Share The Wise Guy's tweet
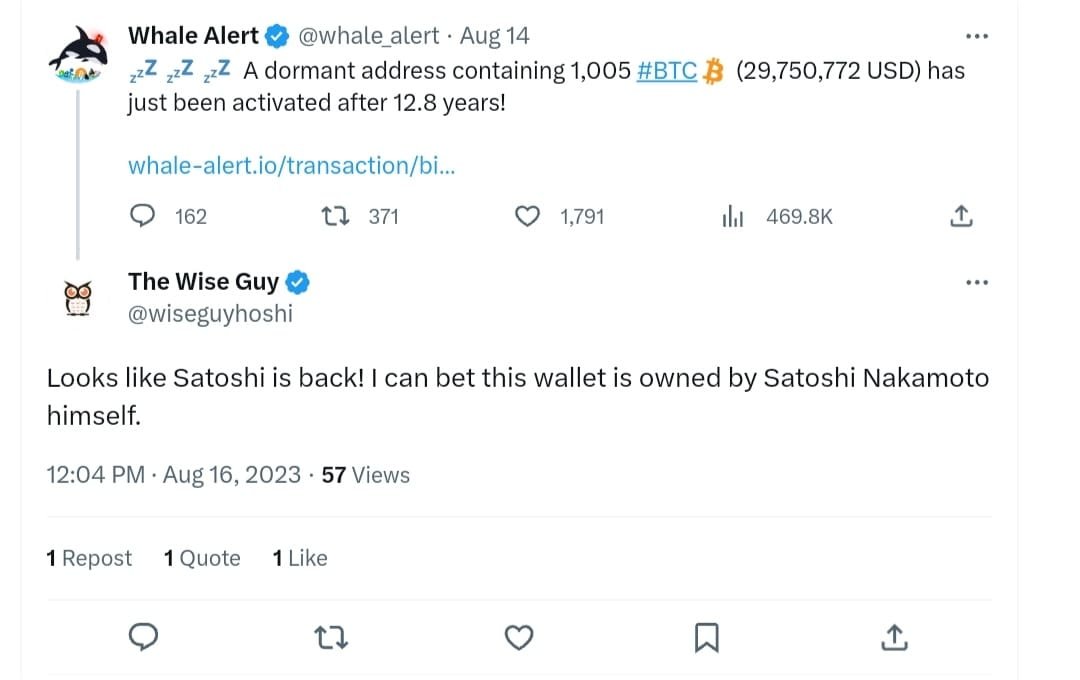The image size is (1080, 680). tap(893, 636)
